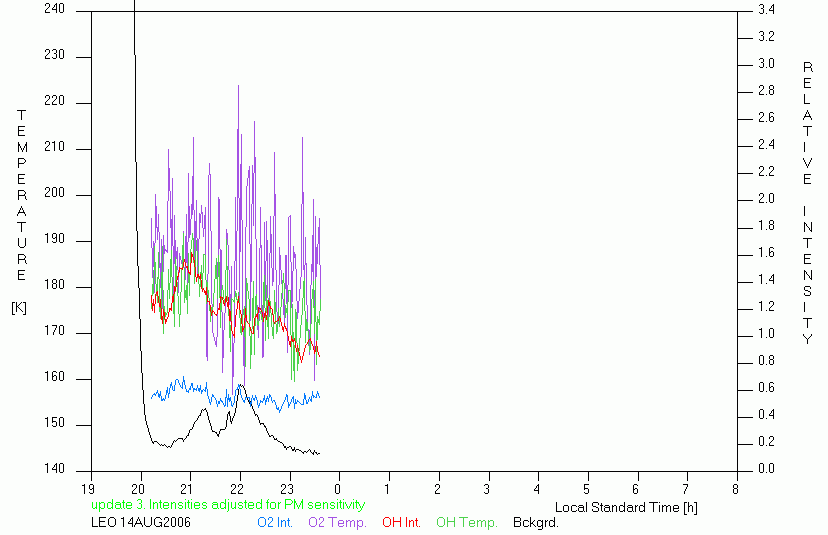The height and width of the screenshot is (535, 828).
Task: Click the 0.0 relative intensity label
Action: click(766, 468)
